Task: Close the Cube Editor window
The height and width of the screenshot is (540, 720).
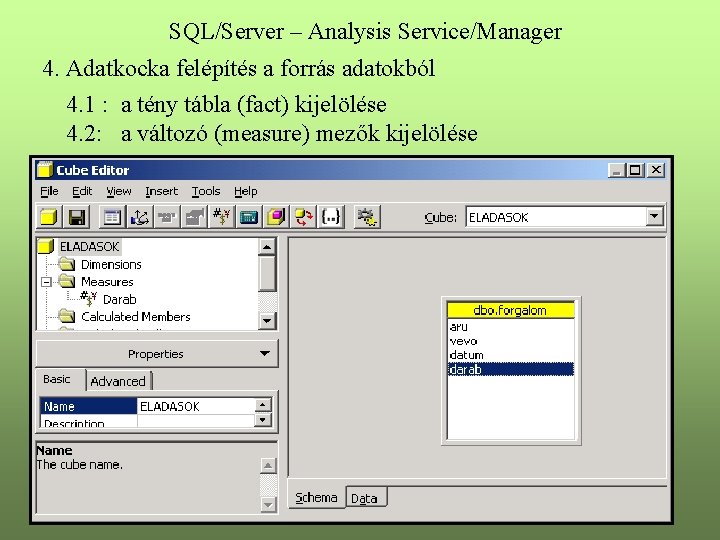Action: [x=656, y=170]
